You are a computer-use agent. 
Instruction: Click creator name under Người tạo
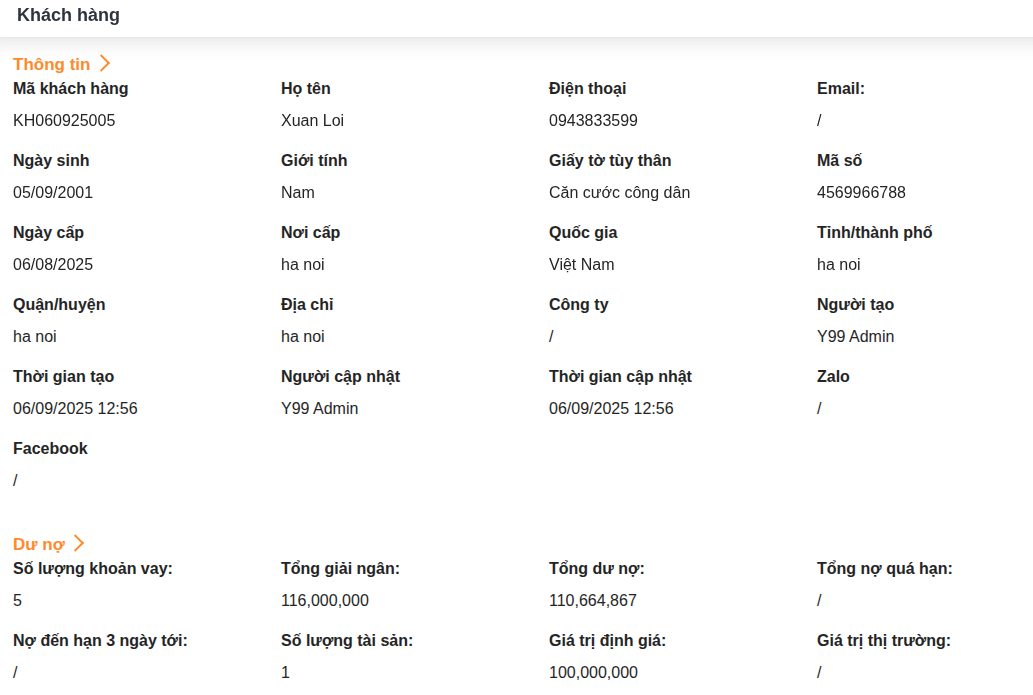[x=855, y=337]
